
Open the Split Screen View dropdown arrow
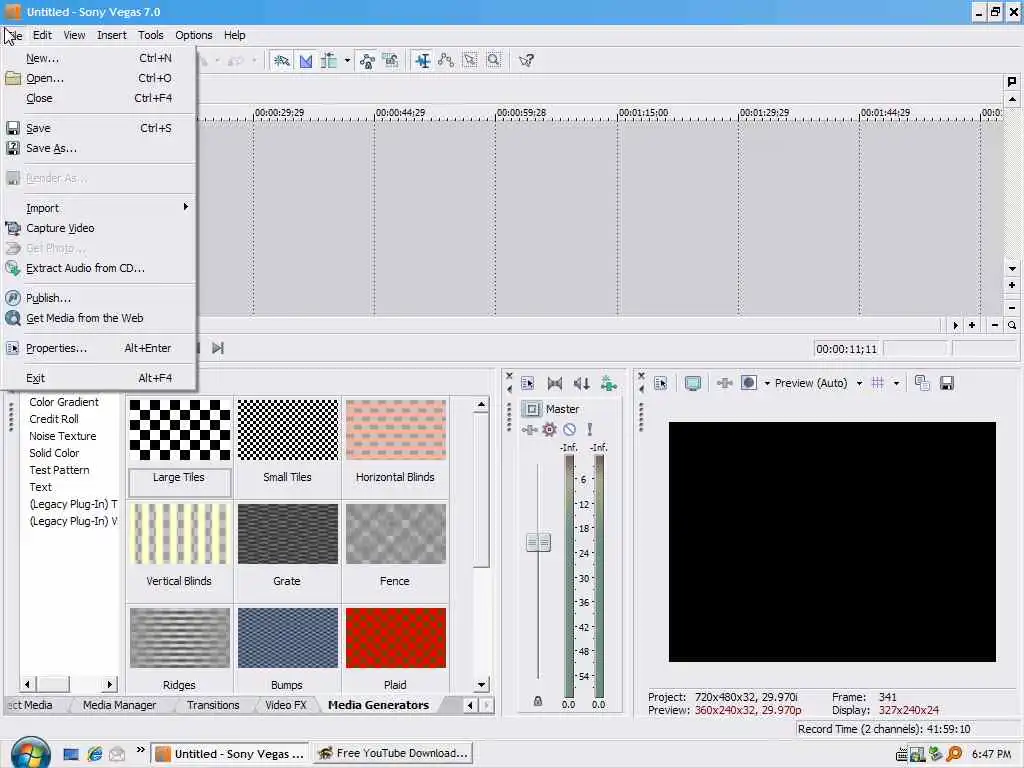(x=767, y=383)
